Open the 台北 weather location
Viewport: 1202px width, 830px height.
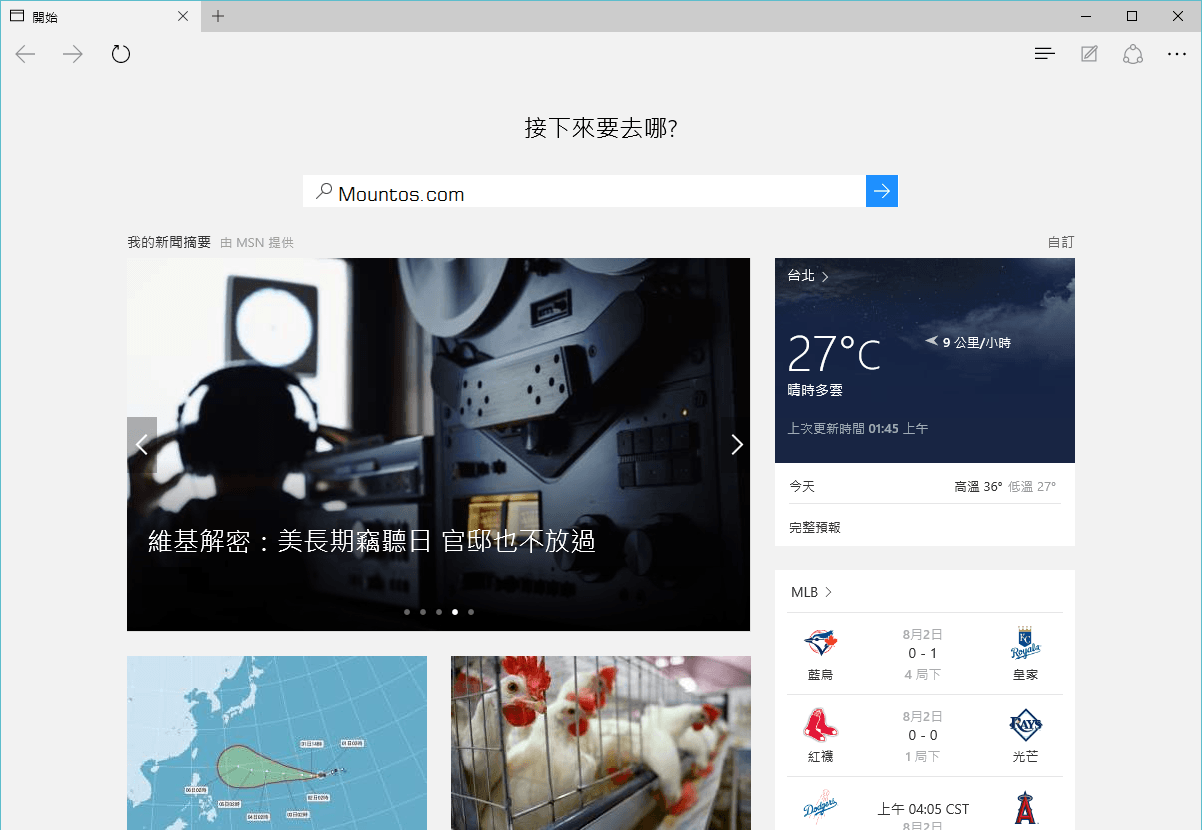[x=808, y=276]
